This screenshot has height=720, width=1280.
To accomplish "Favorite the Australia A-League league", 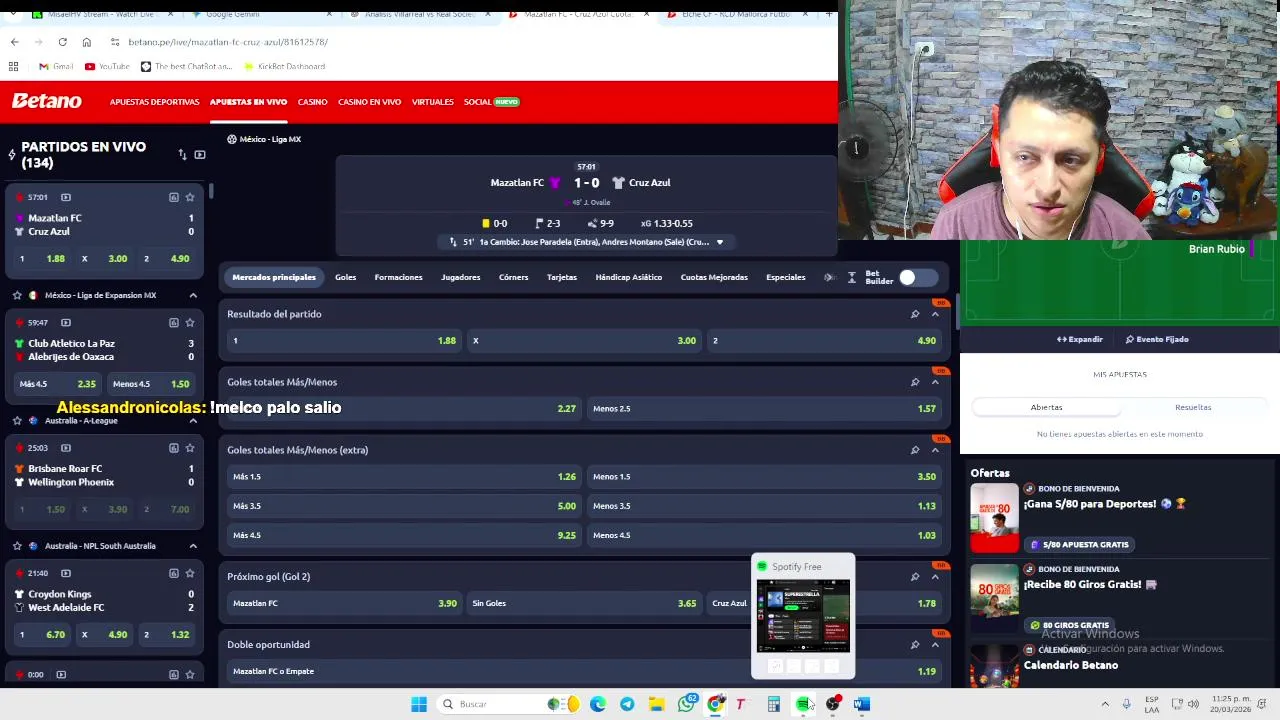I will point(17,421).
